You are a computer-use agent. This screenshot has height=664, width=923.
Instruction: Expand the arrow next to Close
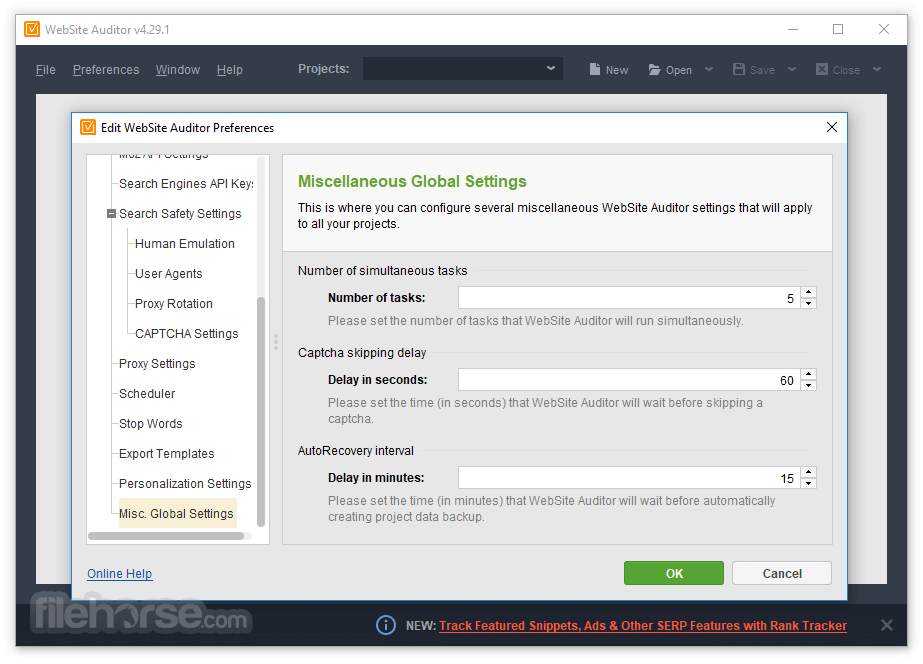pyautogui.click(x=877, y=69)
